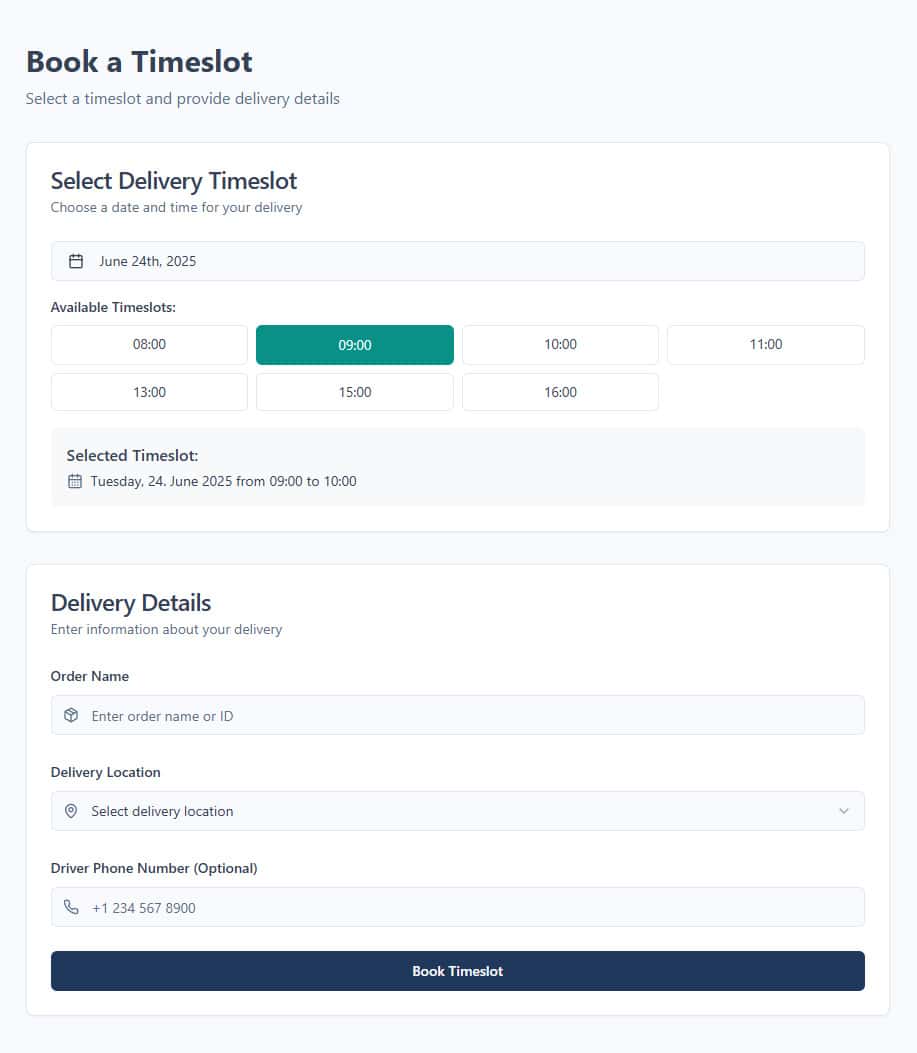Click the Book a Timeslot page heading

pyautogui.click(x=139, y=61)
